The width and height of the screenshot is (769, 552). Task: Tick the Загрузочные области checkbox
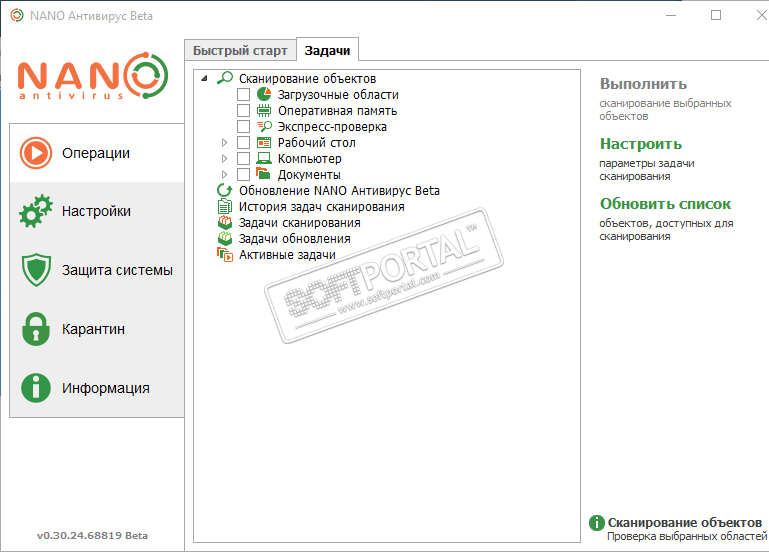(x=243, y=94)
